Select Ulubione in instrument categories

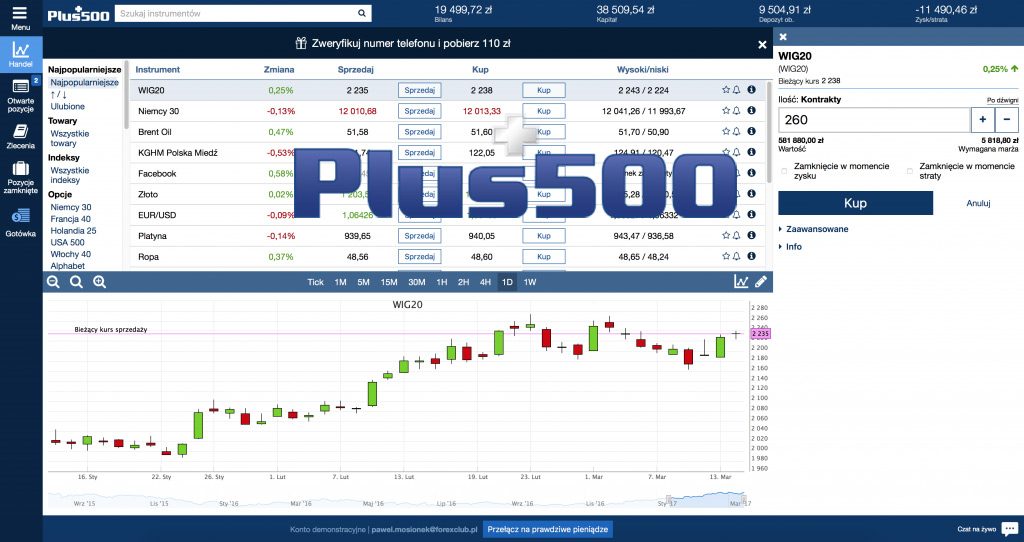(68, 106)
